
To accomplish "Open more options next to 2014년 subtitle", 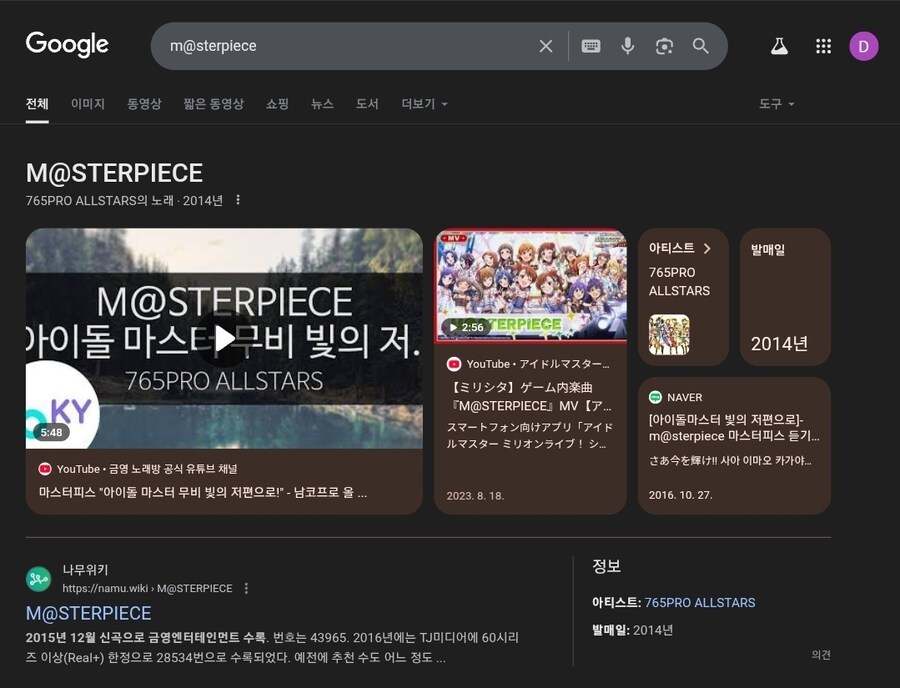I will (x=238, y=200).
